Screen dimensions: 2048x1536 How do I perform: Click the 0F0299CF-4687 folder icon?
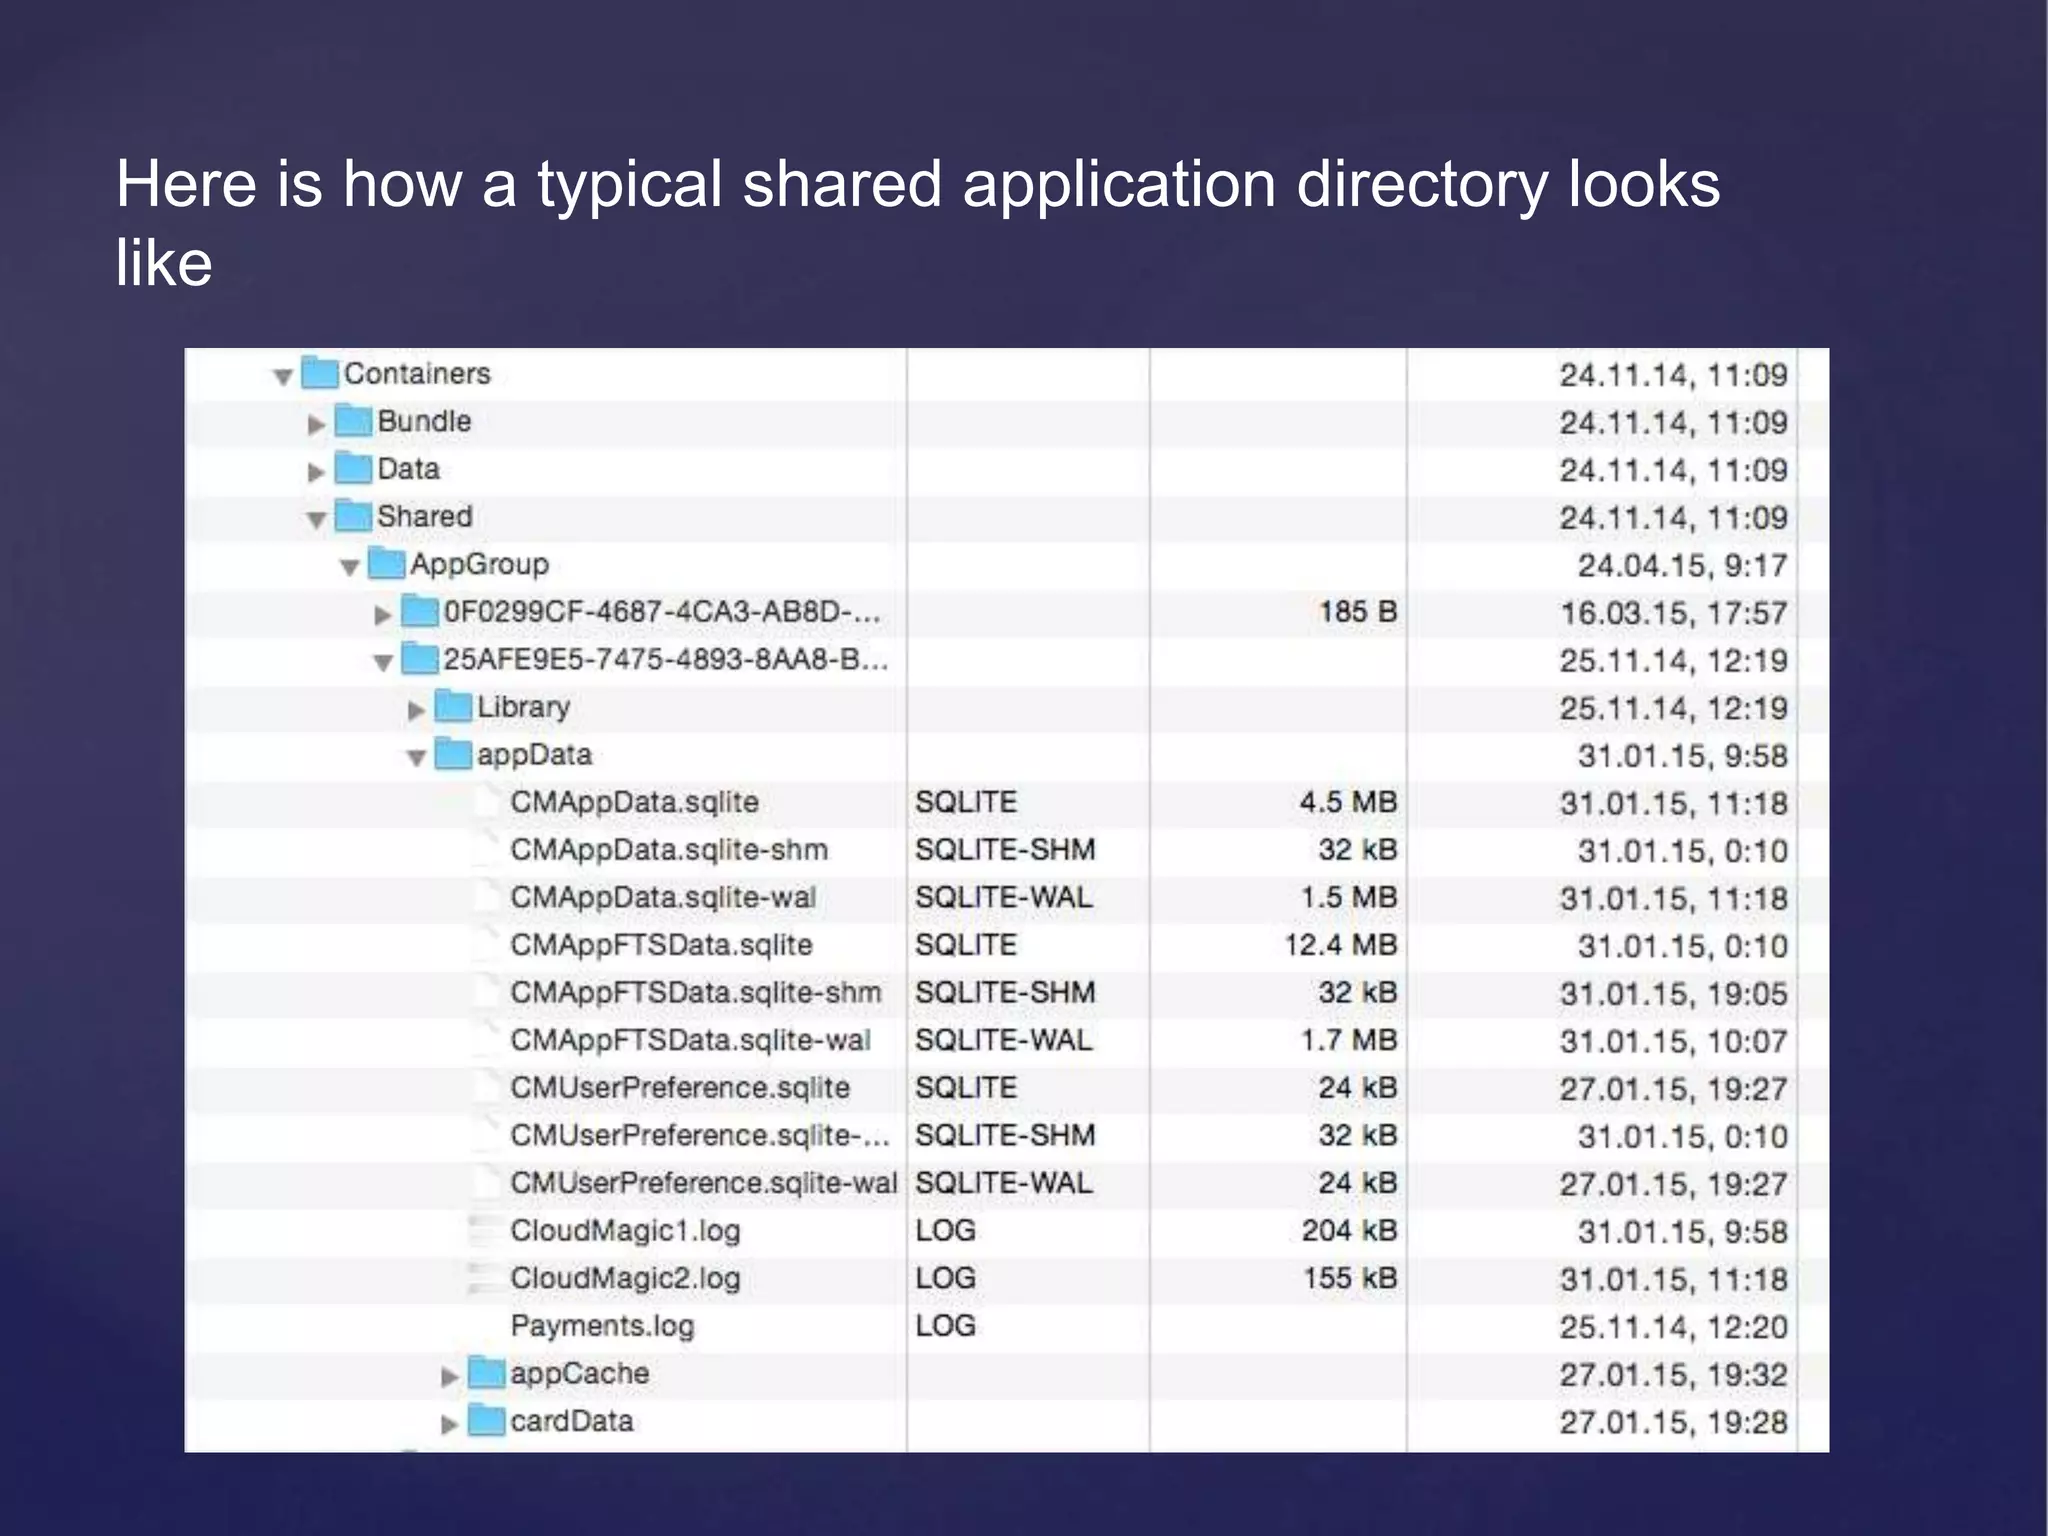point(420,611)
